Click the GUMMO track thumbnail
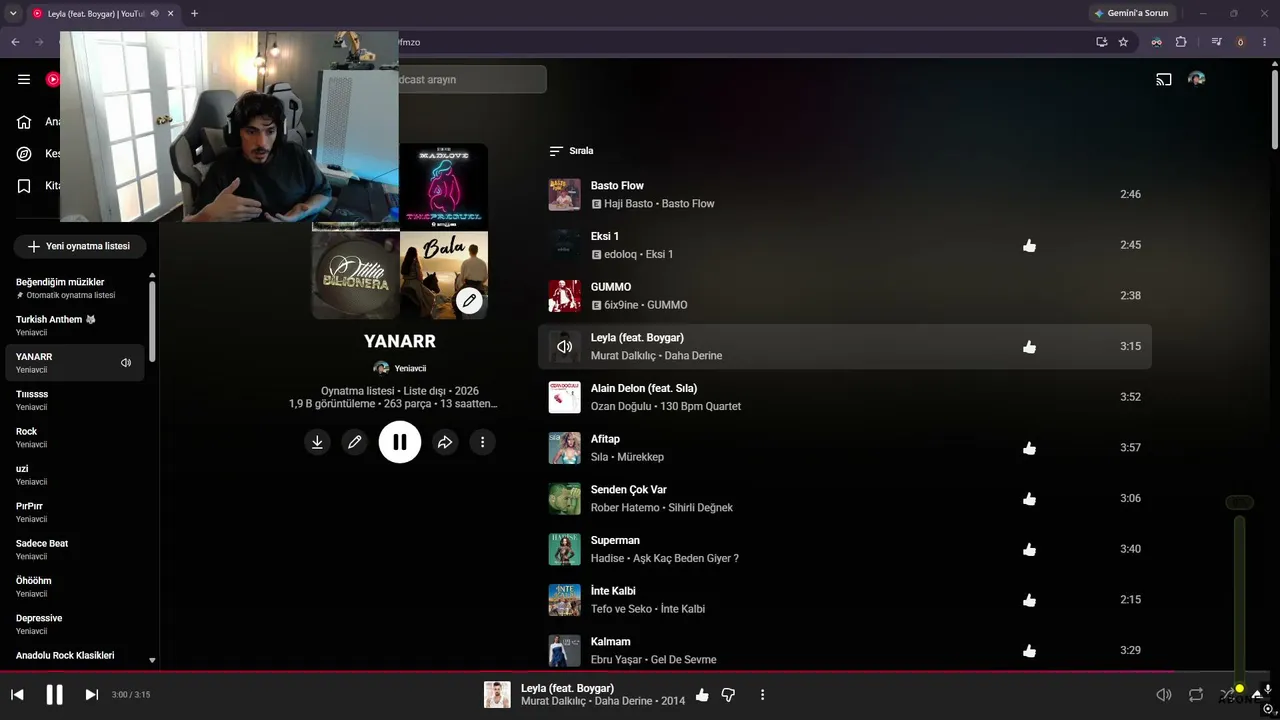This screenshot has height=720, width=1280. 565,296
